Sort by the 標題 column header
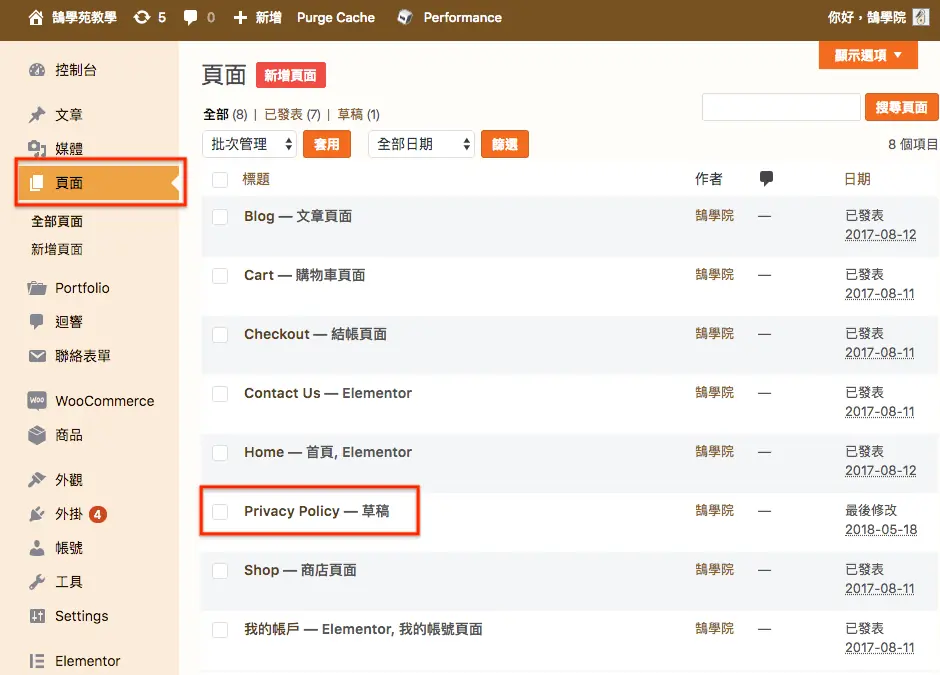 [x=256, y=179]
